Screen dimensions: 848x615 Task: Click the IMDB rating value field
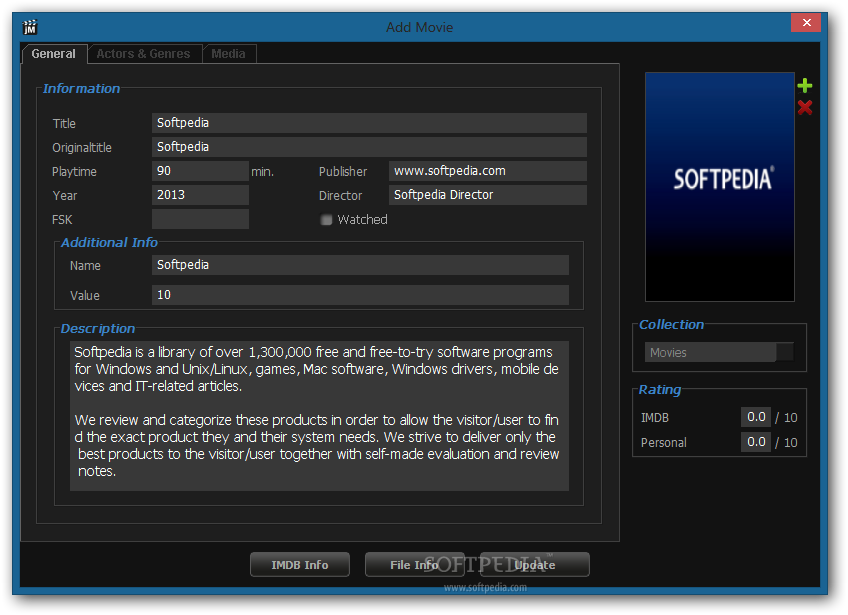click(x=756, y=417)
